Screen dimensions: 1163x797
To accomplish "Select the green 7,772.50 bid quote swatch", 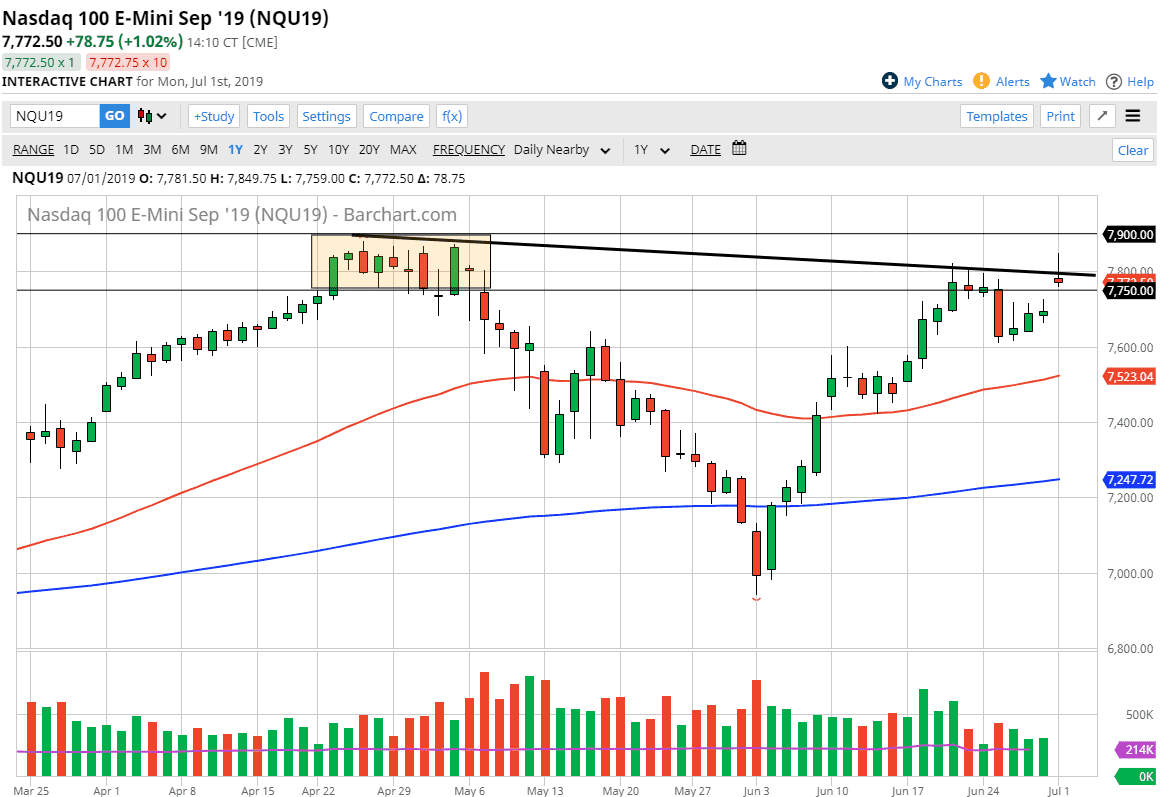I will click(38, 62).
